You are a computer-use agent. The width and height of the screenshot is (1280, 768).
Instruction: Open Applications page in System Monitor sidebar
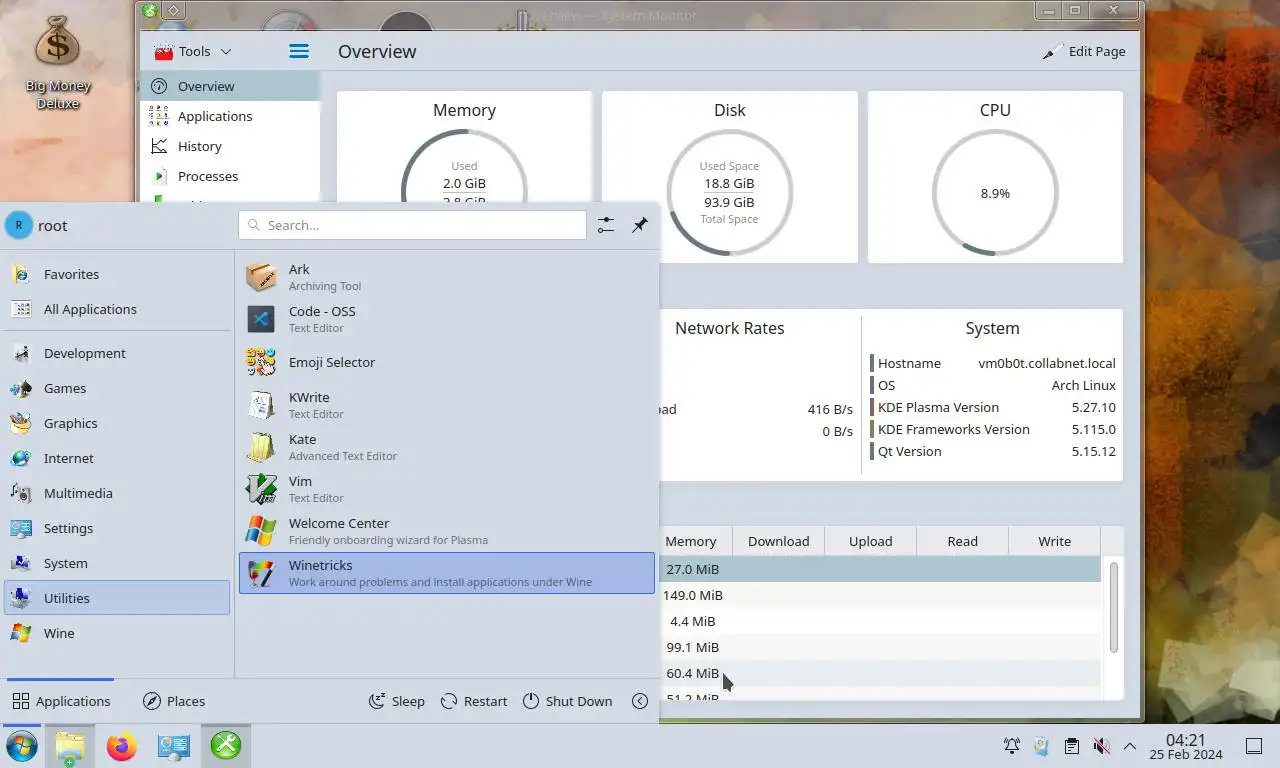(x=230, y=116)
